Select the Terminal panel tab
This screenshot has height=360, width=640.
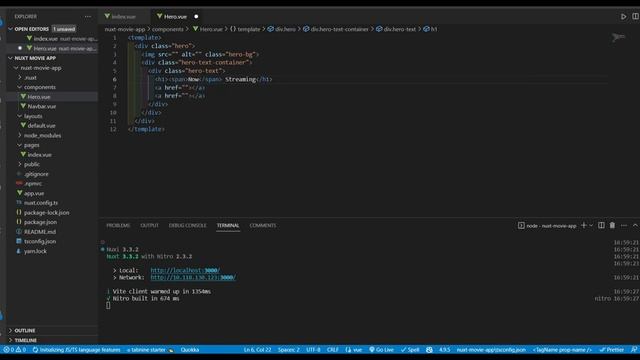228,225
